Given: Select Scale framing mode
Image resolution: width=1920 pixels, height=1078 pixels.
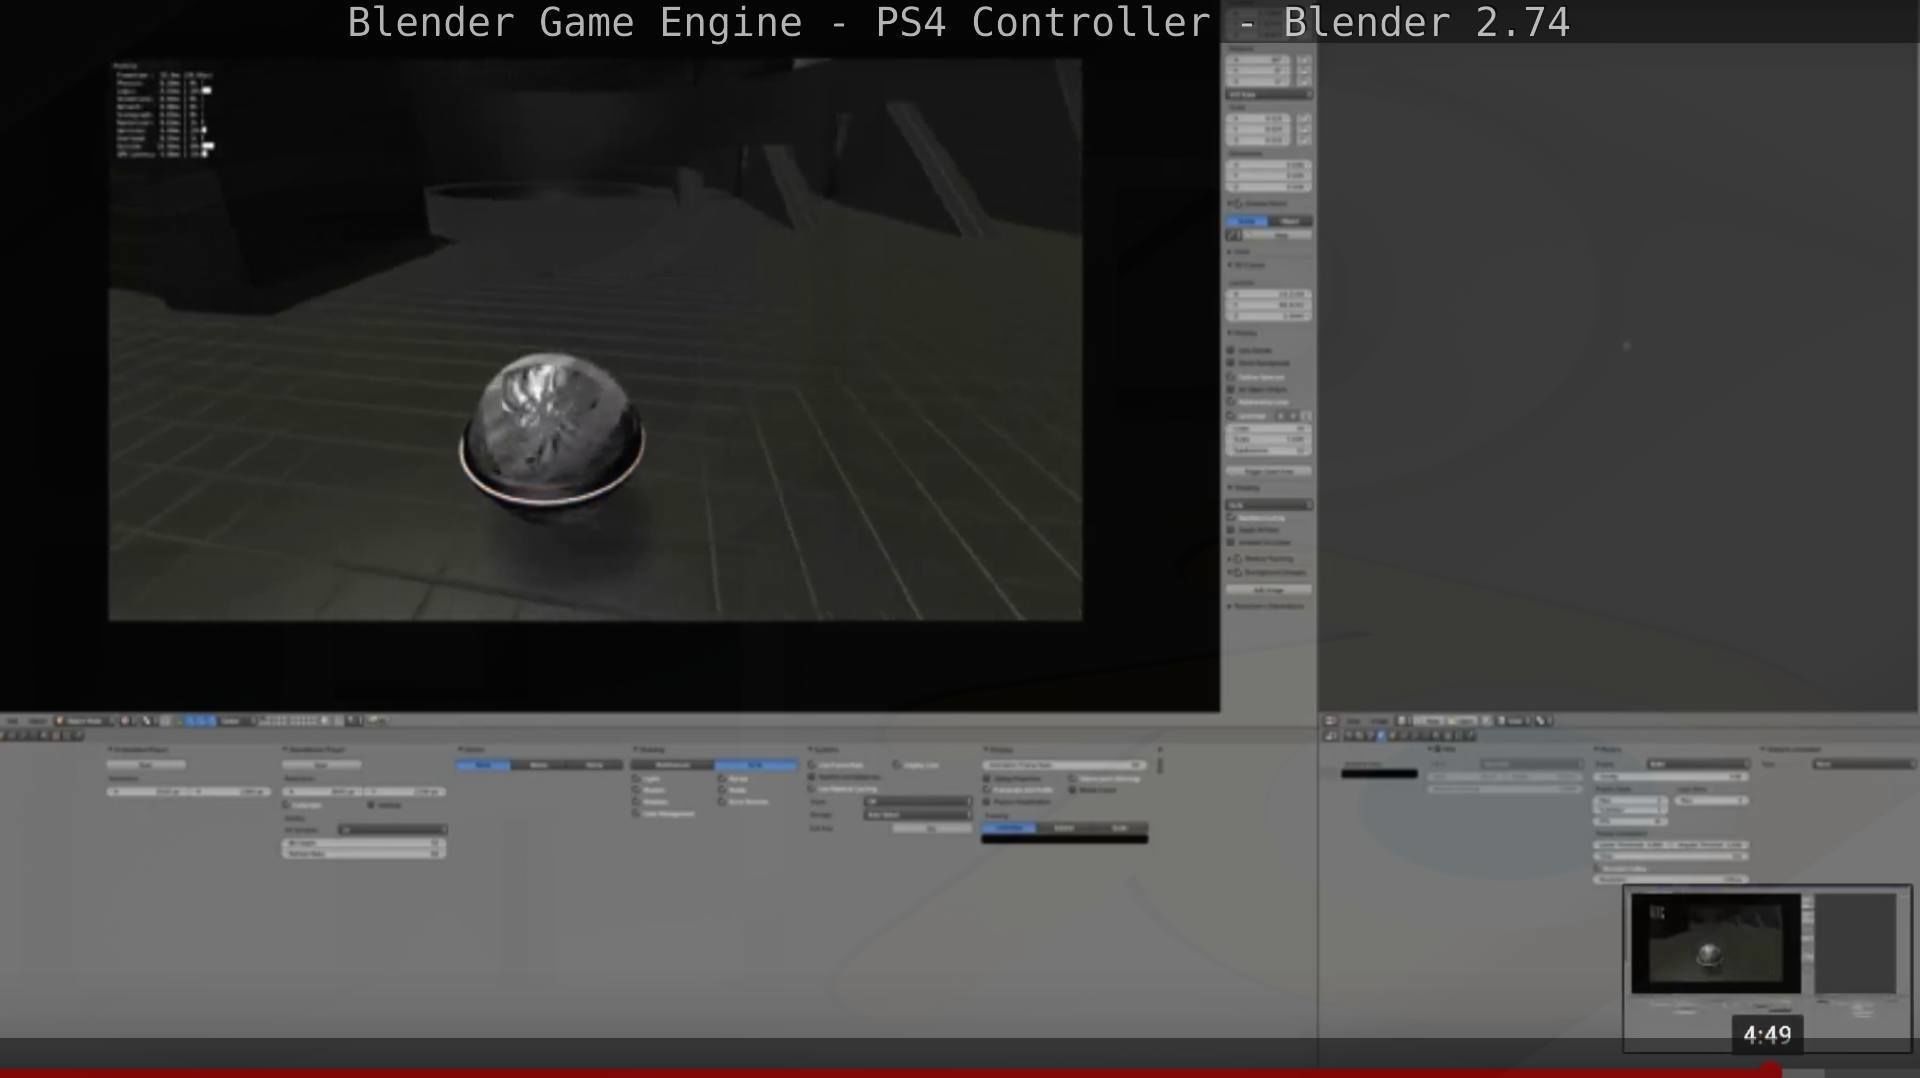Looking at the screenshot, I should click(x=1119, y=828).
